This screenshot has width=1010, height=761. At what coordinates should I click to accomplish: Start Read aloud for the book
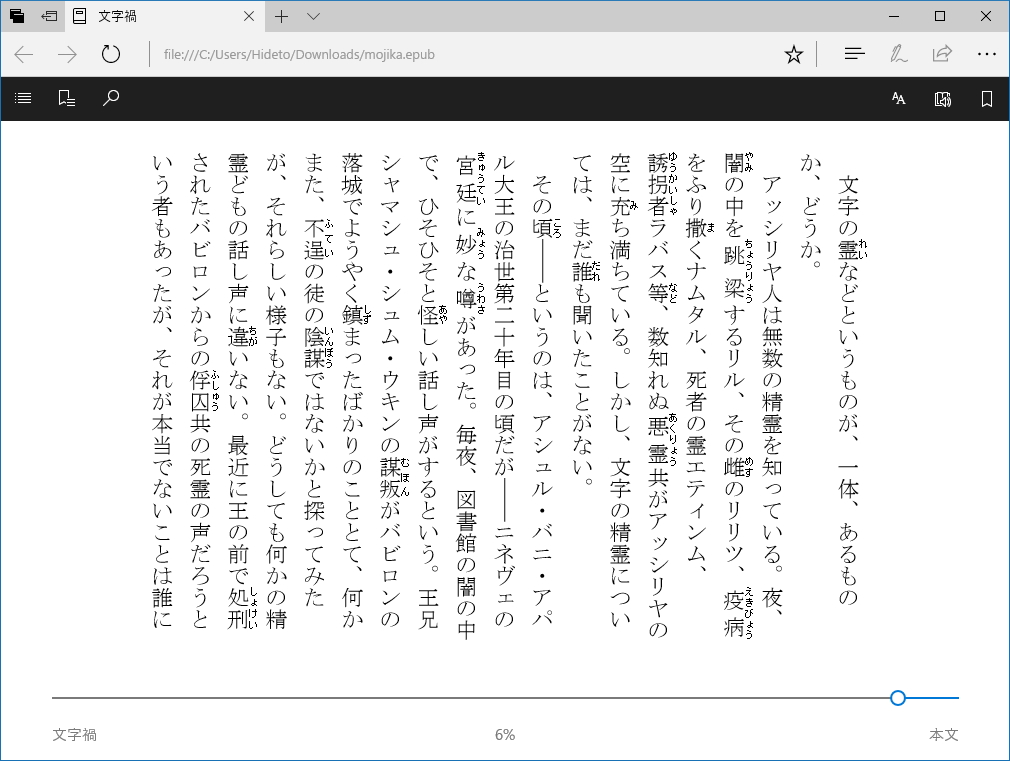coord(941,98)
